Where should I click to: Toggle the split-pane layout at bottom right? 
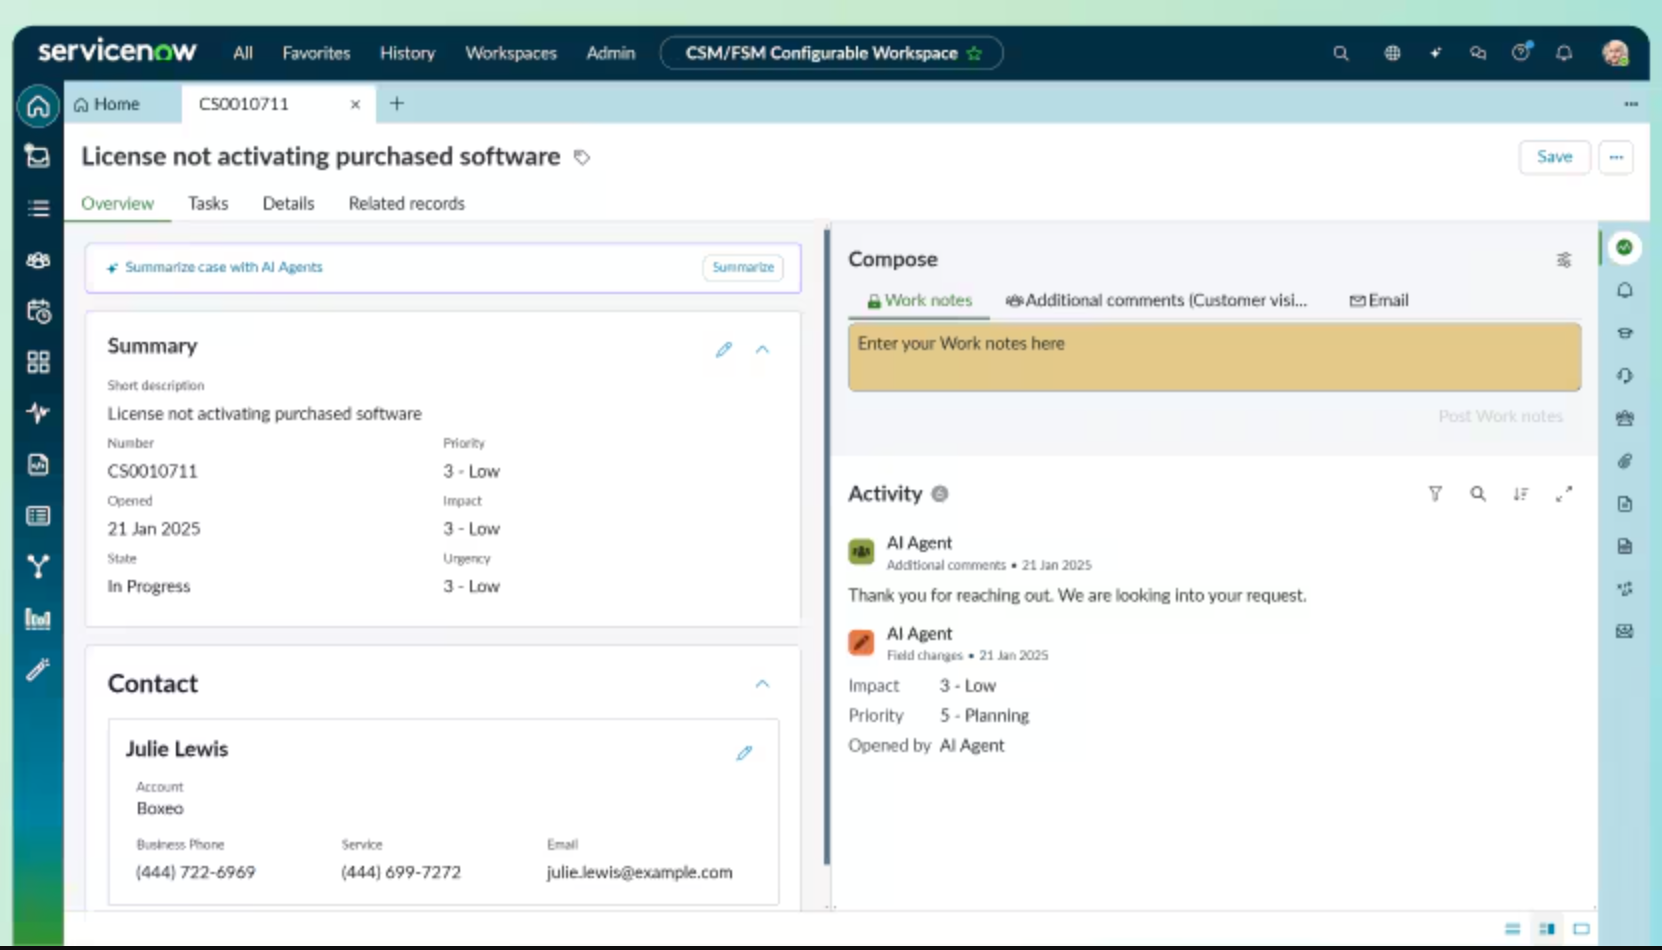pos(1548,928)
